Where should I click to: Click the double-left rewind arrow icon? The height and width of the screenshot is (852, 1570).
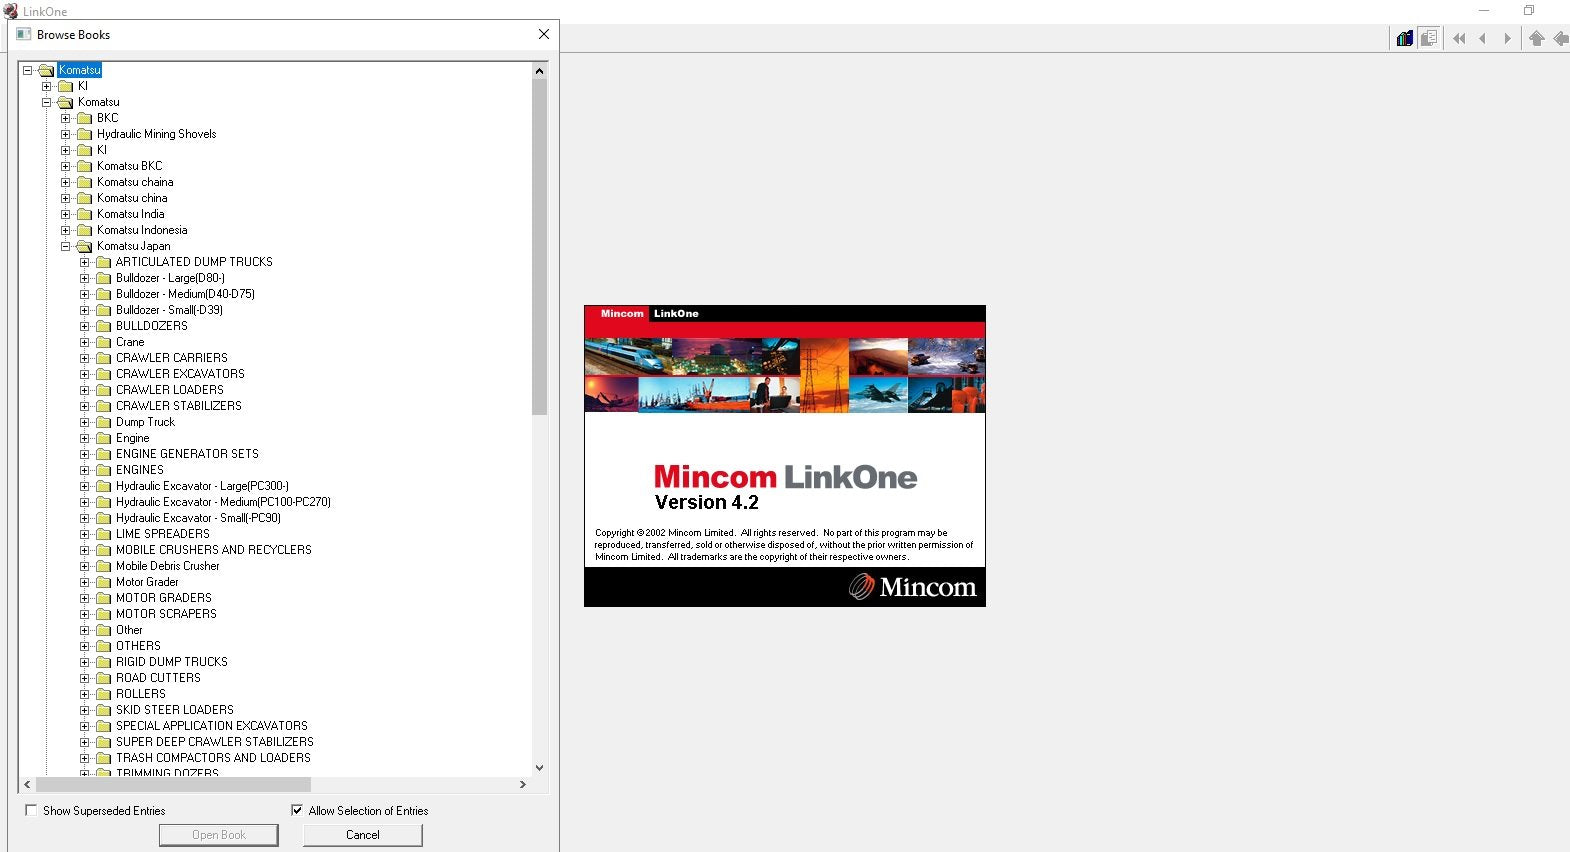pyautogui.click(x=1459, y=39)
